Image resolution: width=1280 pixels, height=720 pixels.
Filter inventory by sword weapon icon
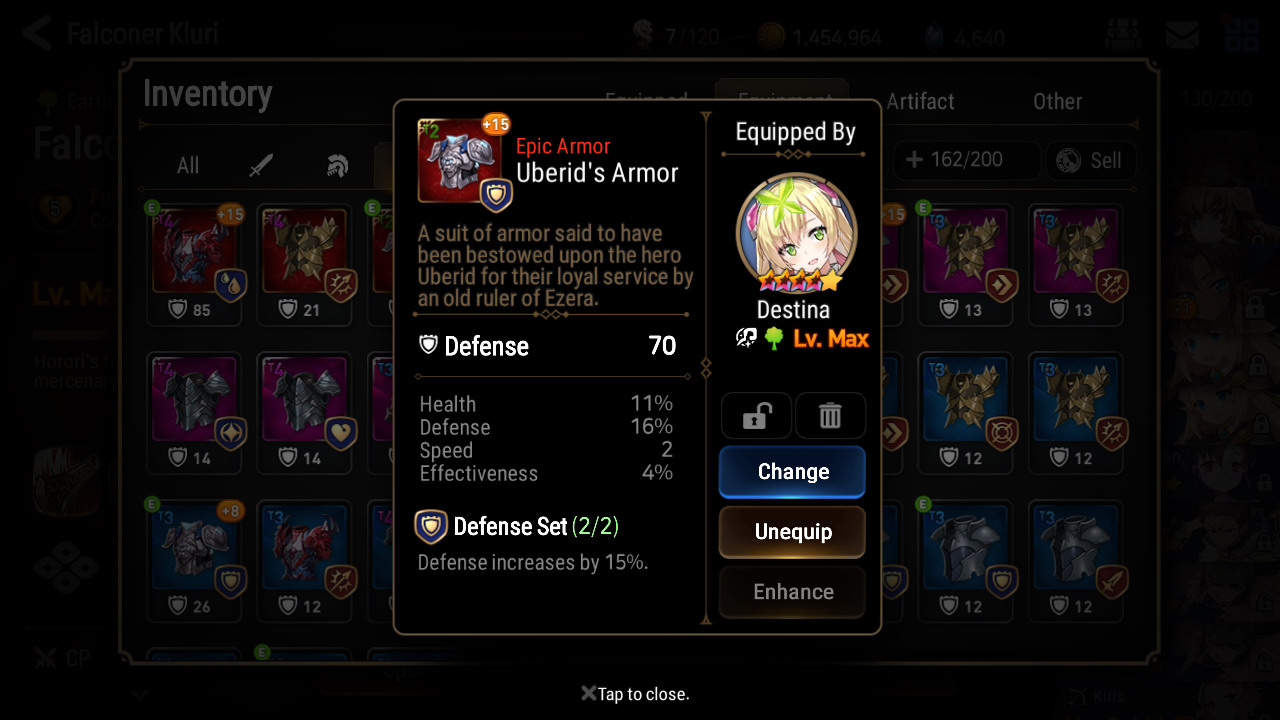coord(261,165)
